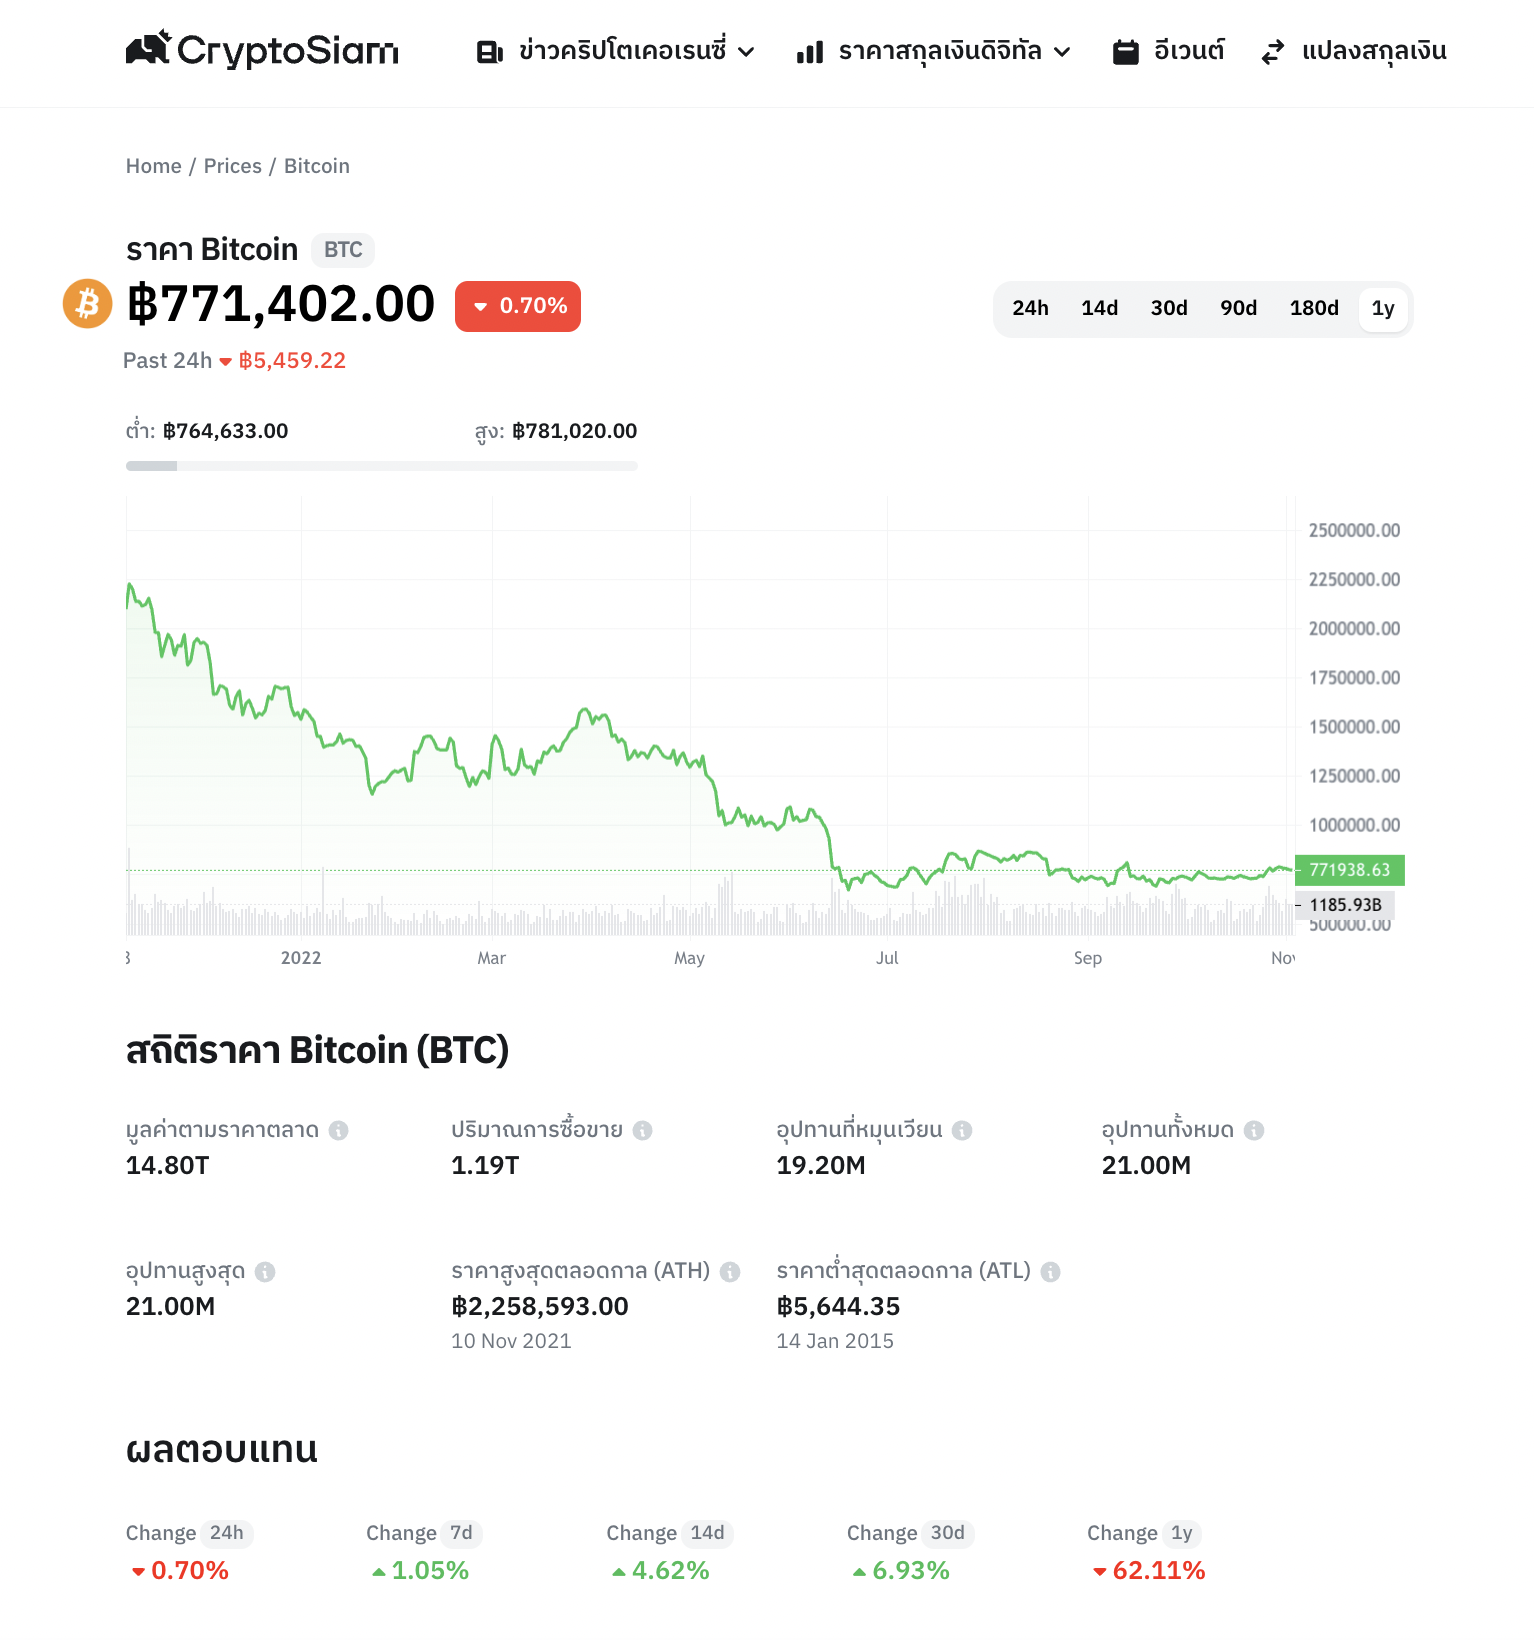Go to Home breadcrumb link

[154, 166]
